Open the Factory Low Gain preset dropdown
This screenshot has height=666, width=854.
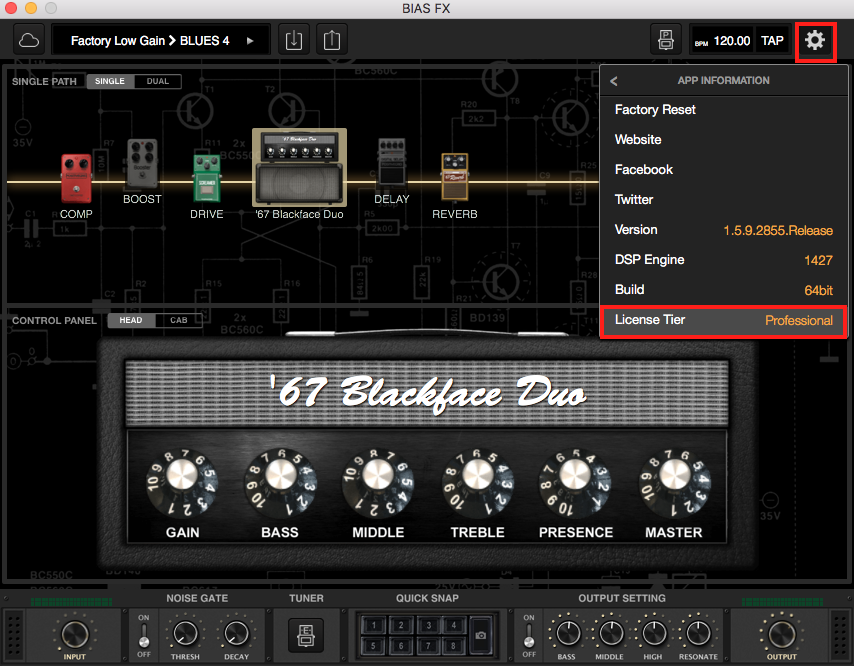(x=161, y=41)
